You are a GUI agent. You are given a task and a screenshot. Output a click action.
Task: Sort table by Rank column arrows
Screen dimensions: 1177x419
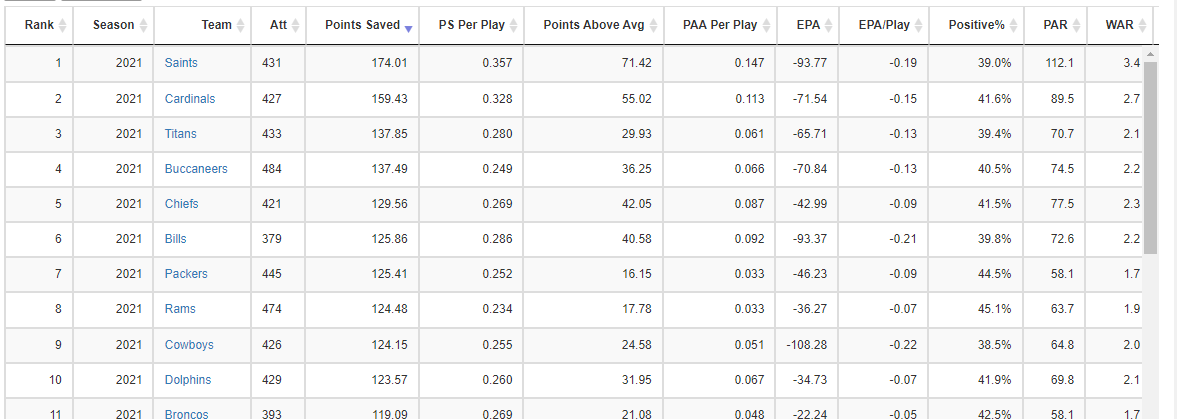click(62, 26)
